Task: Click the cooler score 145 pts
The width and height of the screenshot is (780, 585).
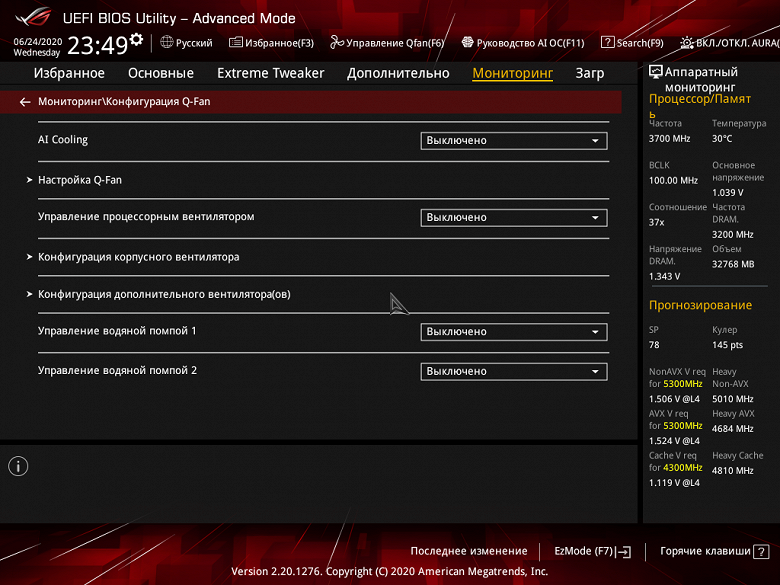Action: coord(727,345)
